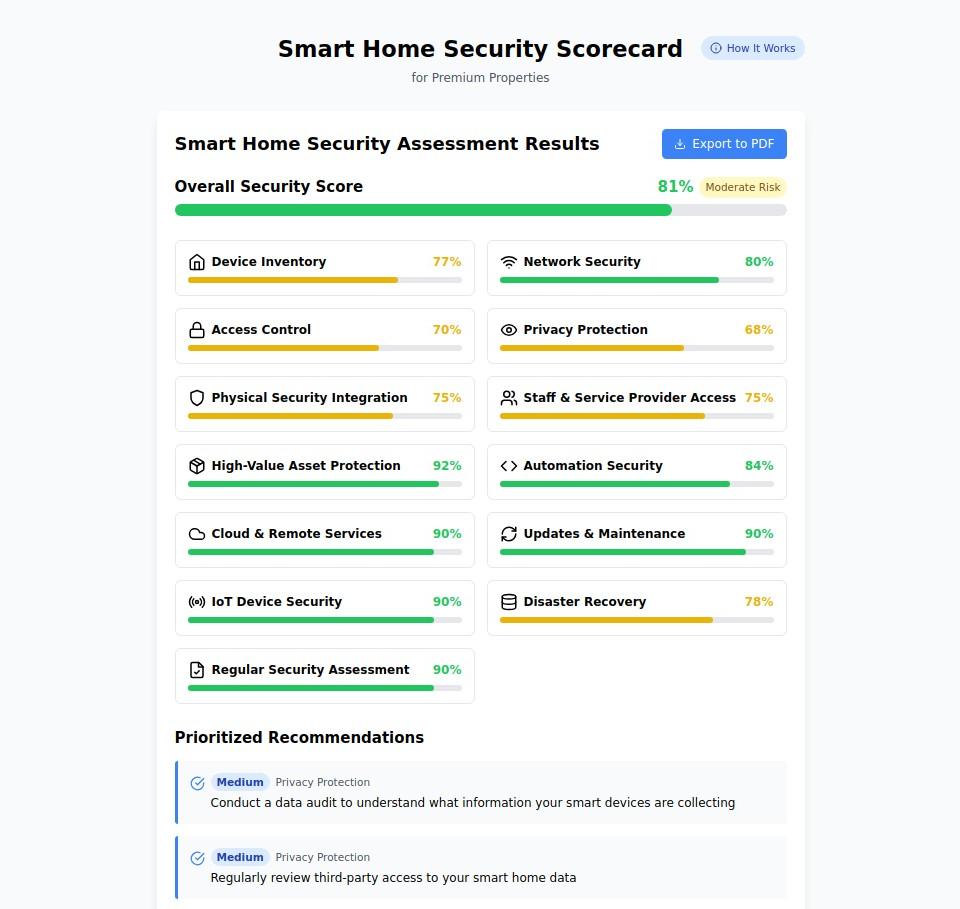This screenshot has height=909, width=960.
Task: Click the checkmark icon on the first recommendation
Action: (x=197, y=783)
